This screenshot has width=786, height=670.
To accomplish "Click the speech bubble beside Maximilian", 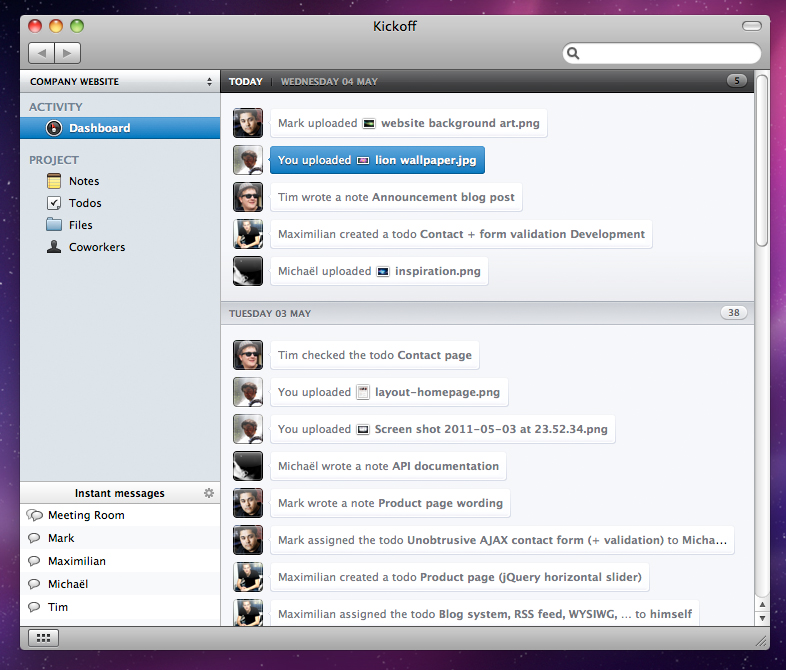I will tap(34, 561).
